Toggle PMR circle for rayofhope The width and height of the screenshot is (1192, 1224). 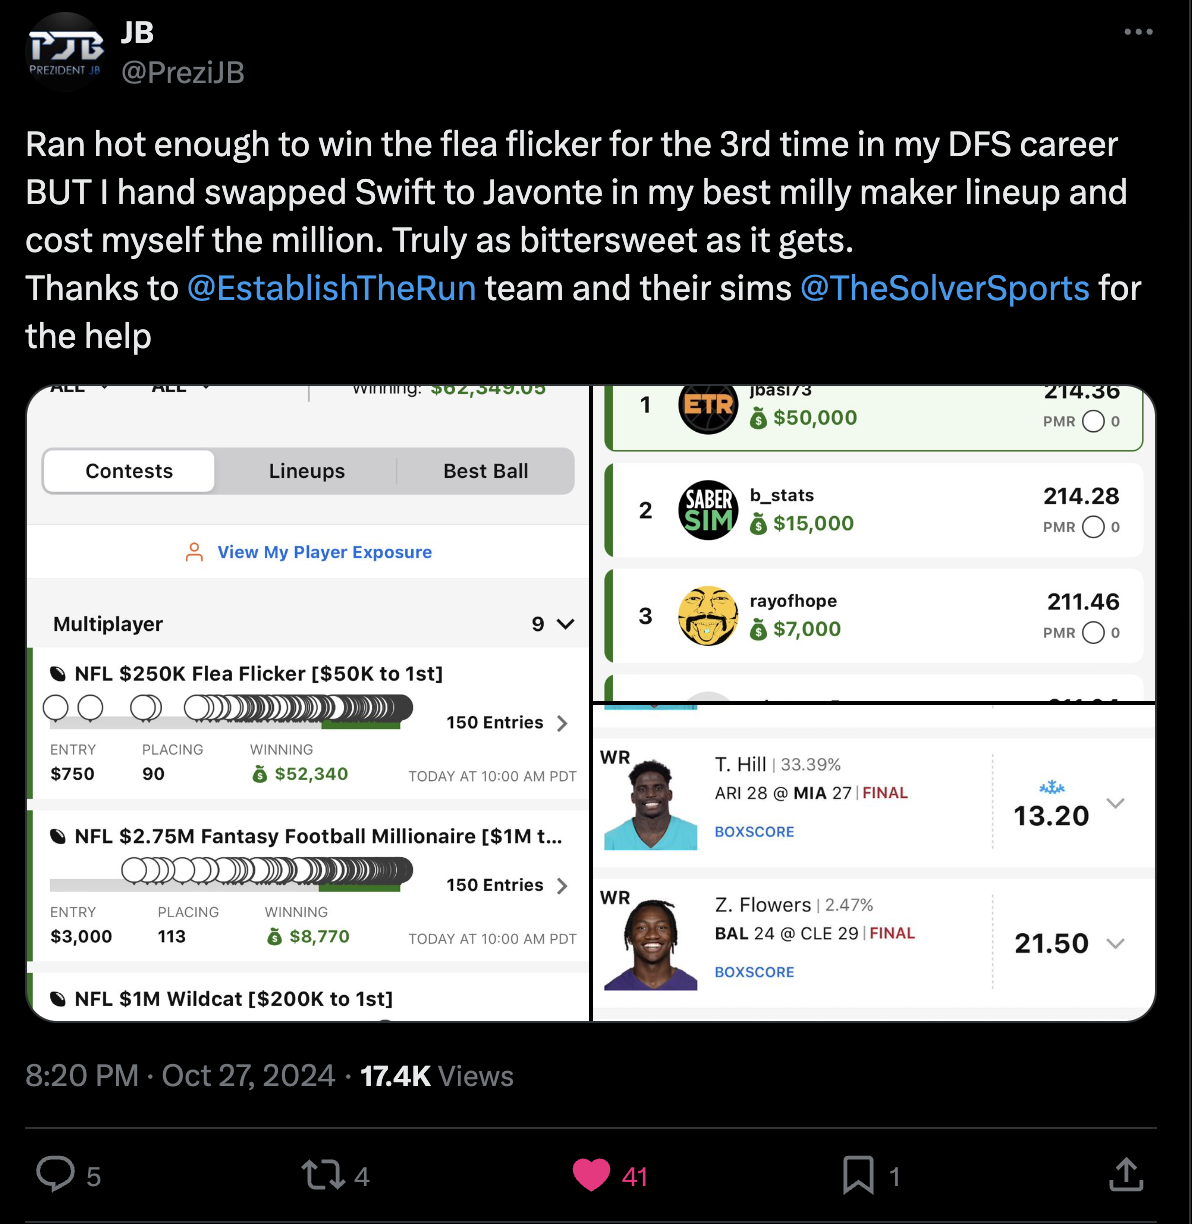pyautogui.click(x=1094, y=633)
